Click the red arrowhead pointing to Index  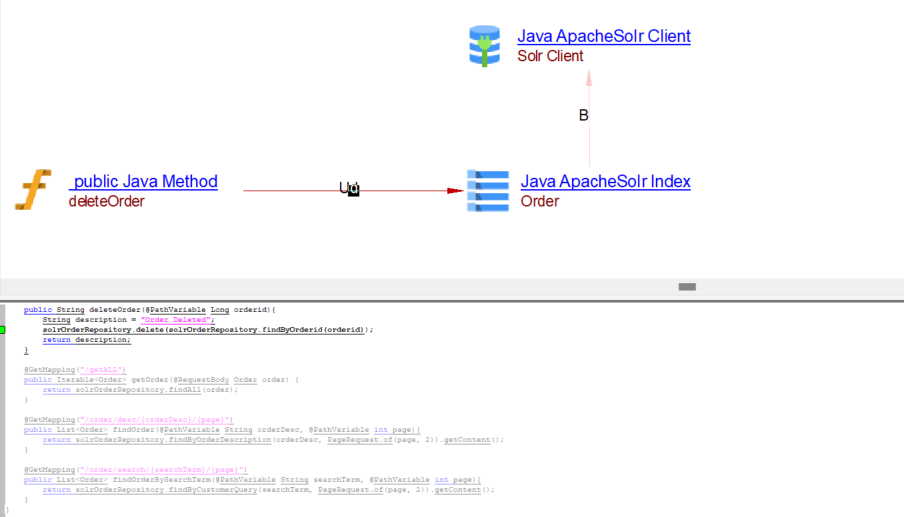(456, 190)
